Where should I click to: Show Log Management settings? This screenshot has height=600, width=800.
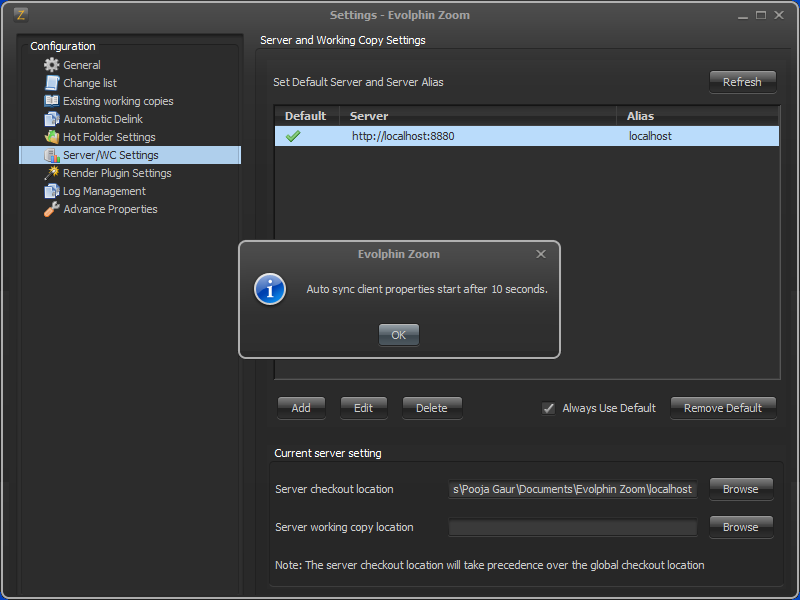pos(104,191)
